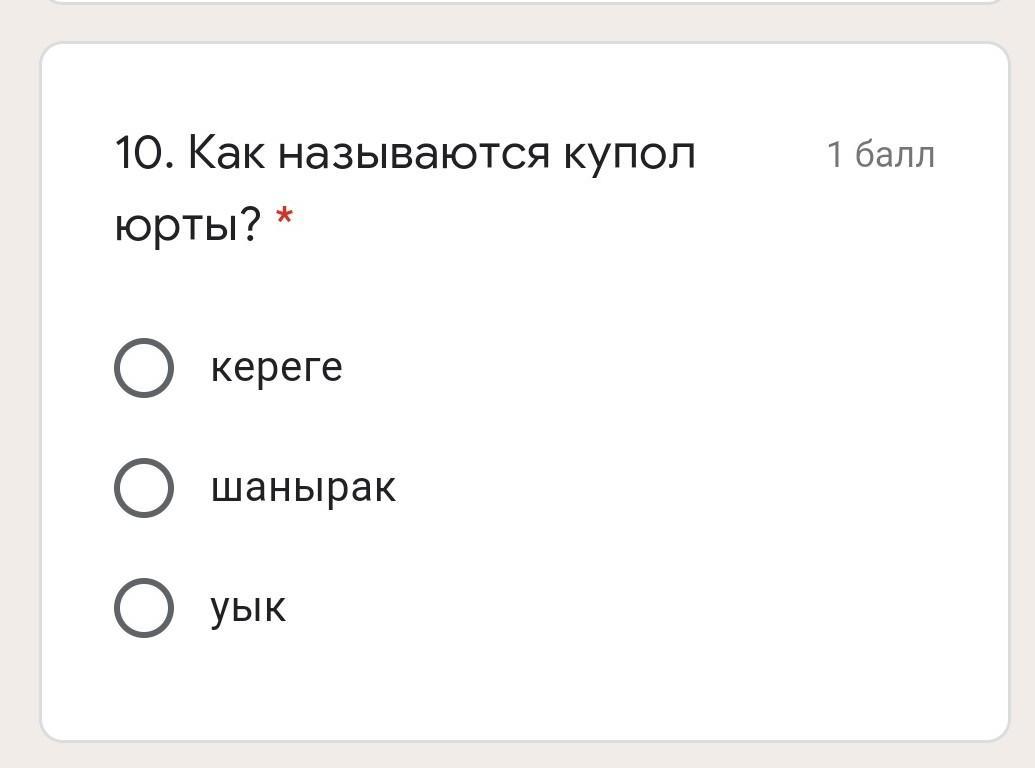
Task: Click the red required asterisk
Action: click(285, 218)
